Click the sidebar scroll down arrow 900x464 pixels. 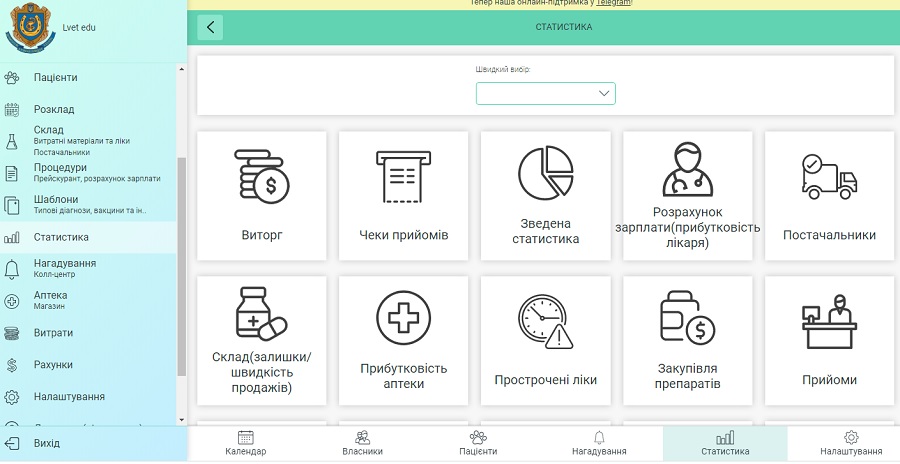(x=182, y=420)
